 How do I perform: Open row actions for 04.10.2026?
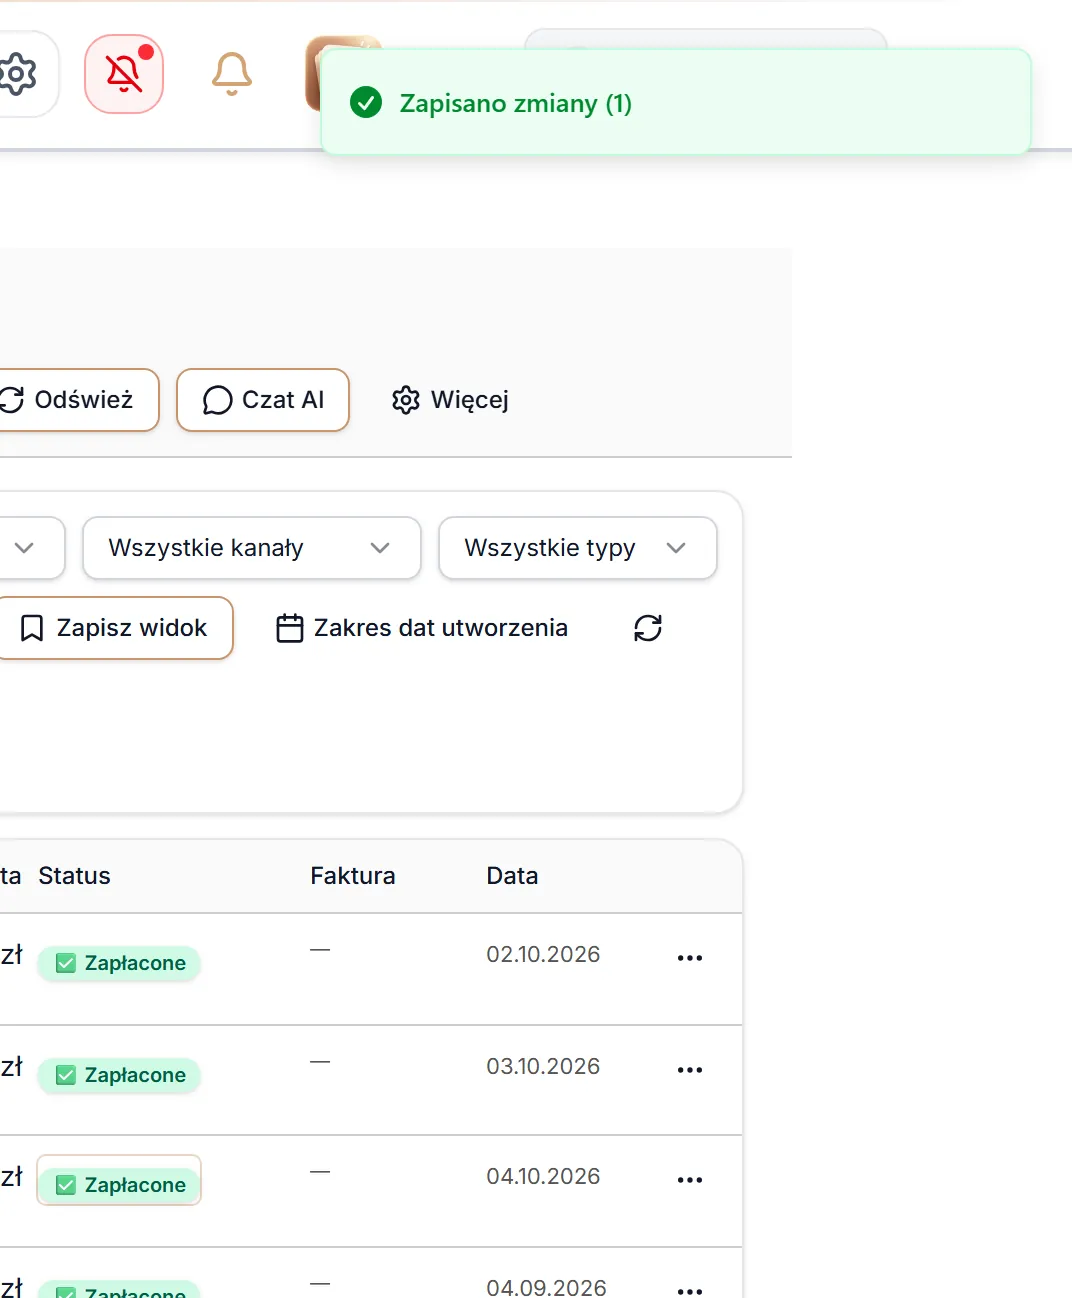[690, 1180]
